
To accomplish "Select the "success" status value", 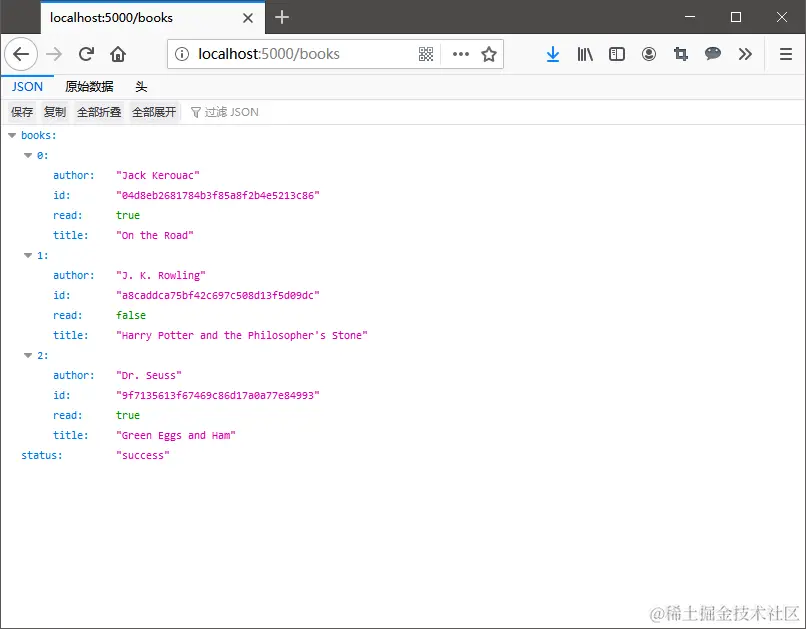I will click(x=142, y=456).
